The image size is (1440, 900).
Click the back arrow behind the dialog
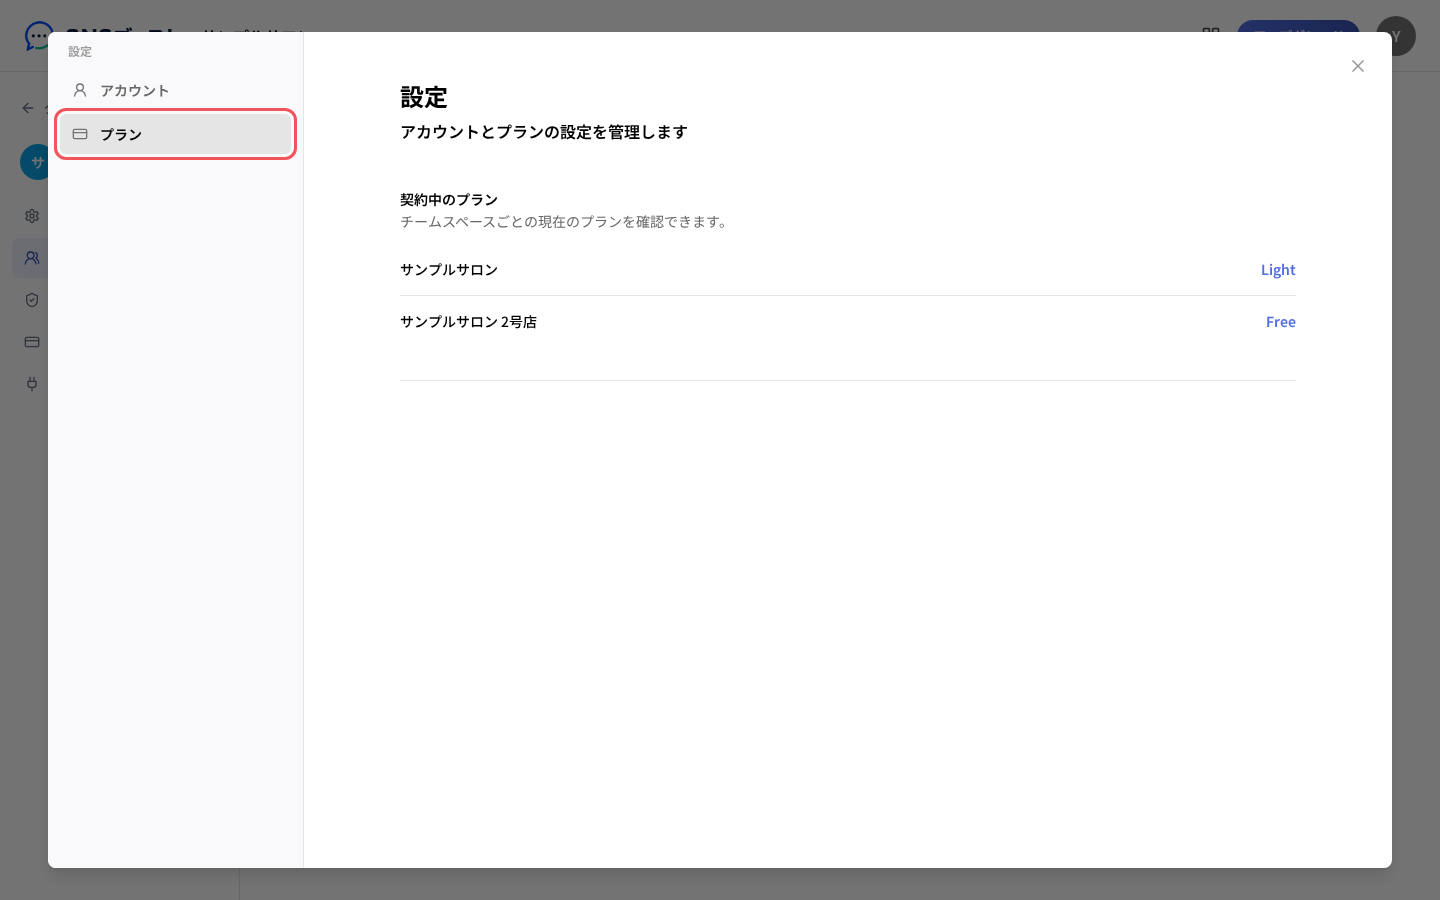click(28, 108)
